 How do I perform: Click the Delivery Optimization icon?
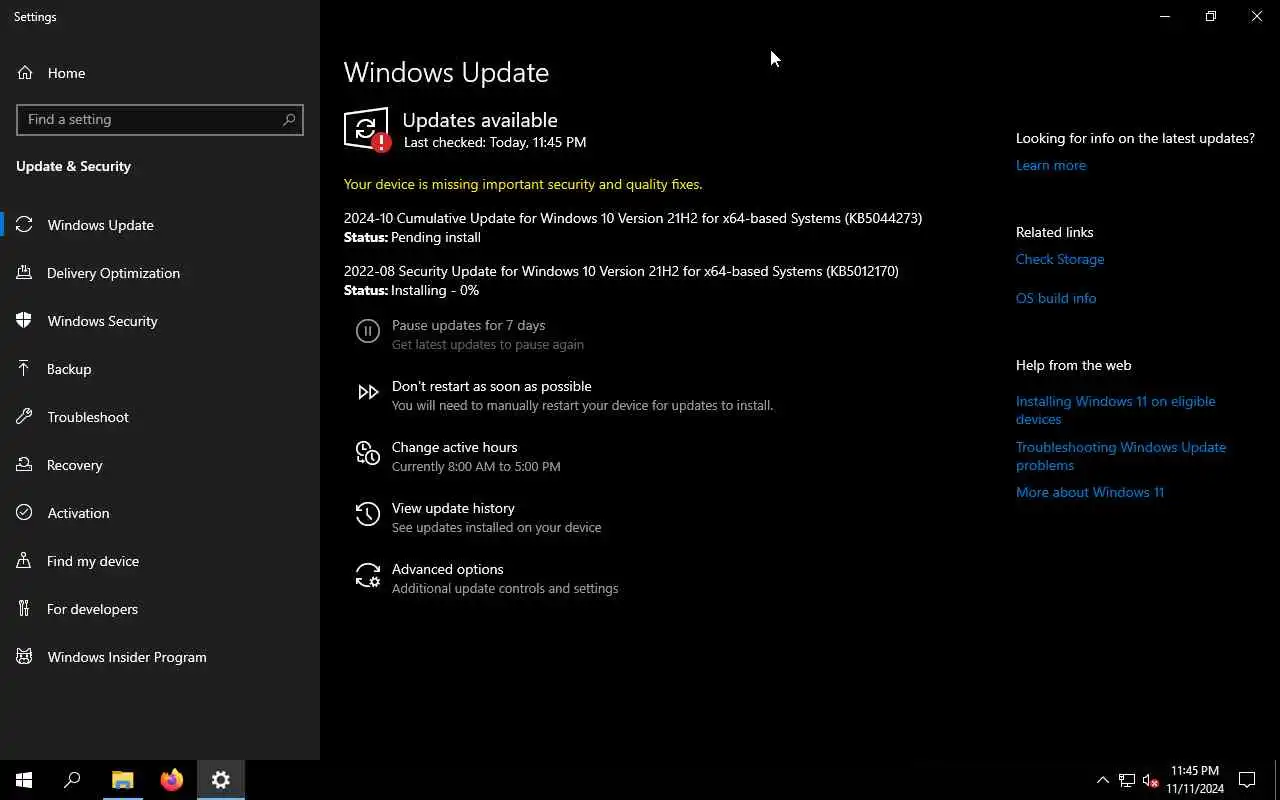(x=25, y=273)
